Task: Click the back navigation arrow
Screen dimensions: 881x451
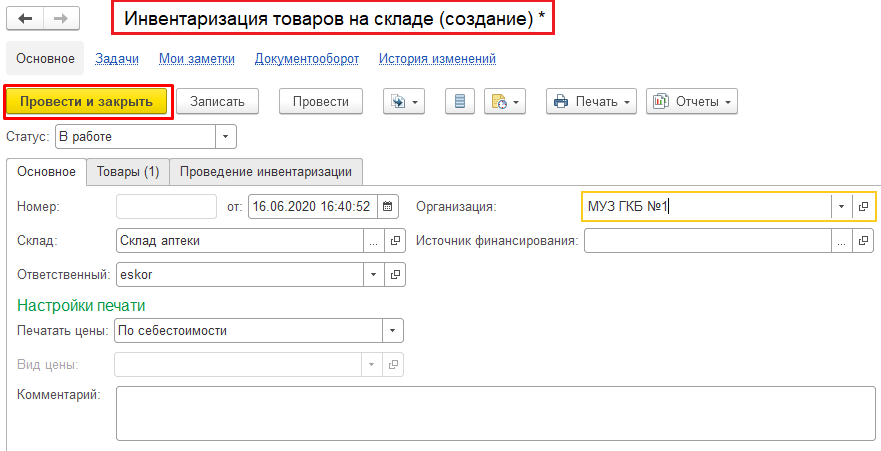Action: [x=25, y=19]
